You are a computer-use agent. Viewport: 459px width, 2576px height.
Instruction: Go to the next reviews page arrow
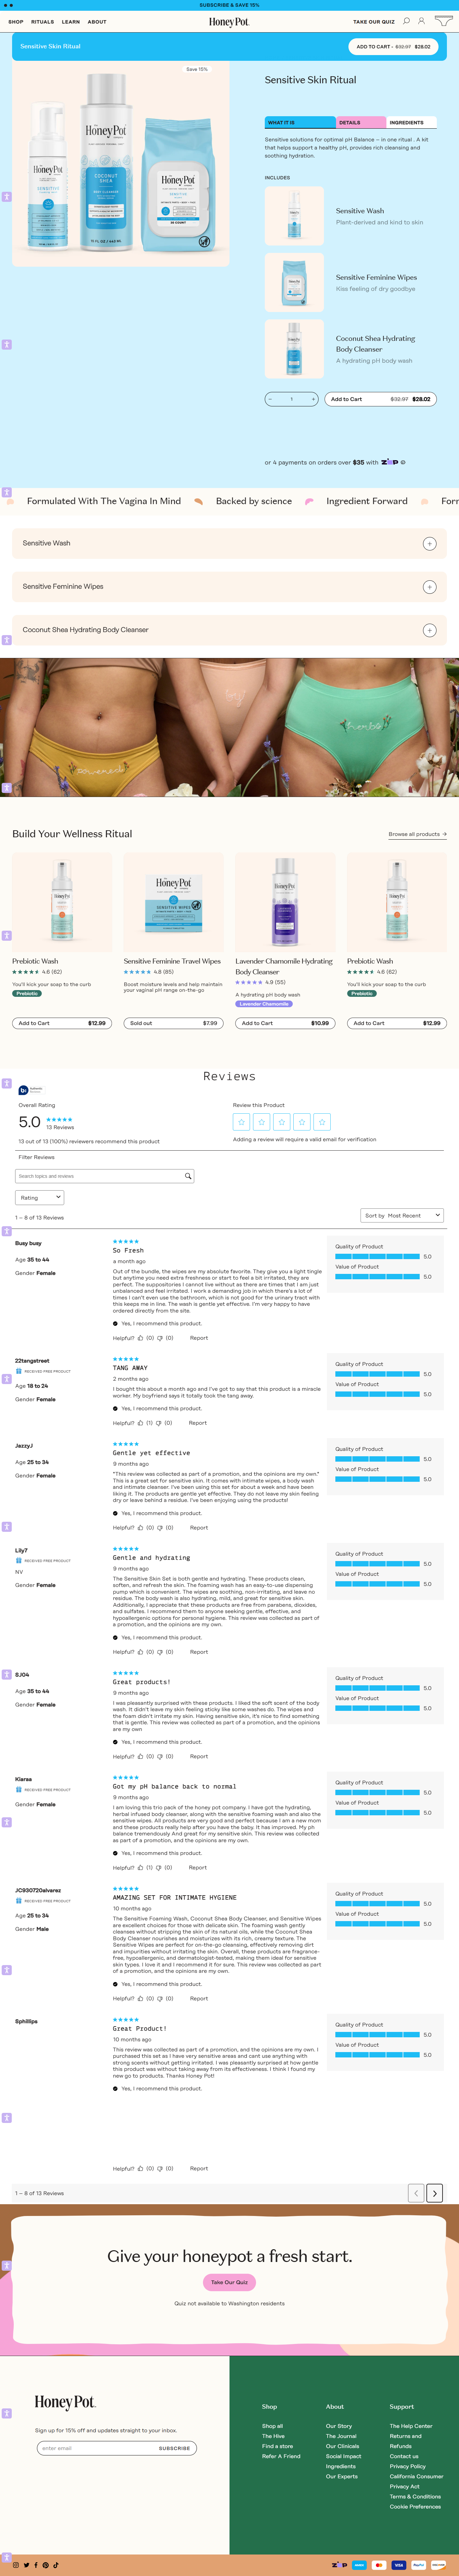(x=434, y=2193)
